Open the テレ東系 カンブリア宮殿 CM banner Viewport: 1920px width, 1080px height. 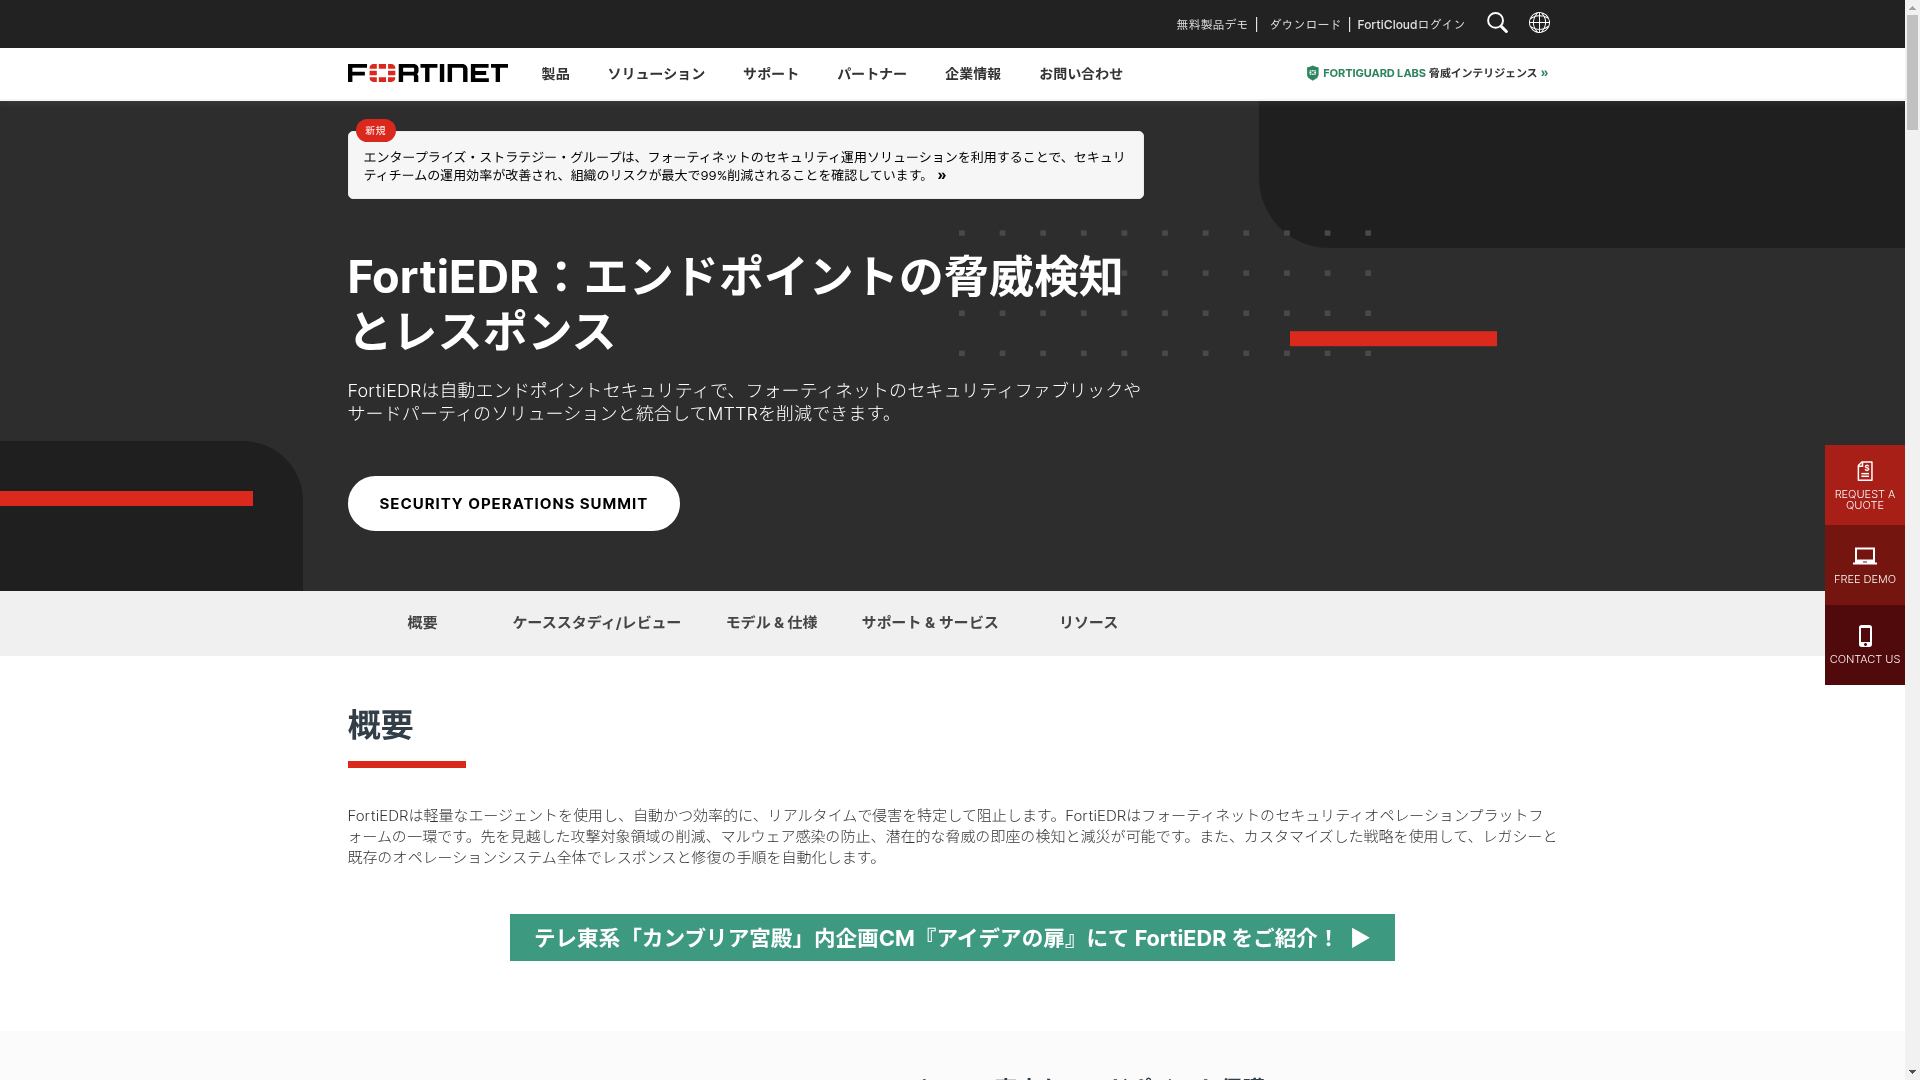(952, 938)
